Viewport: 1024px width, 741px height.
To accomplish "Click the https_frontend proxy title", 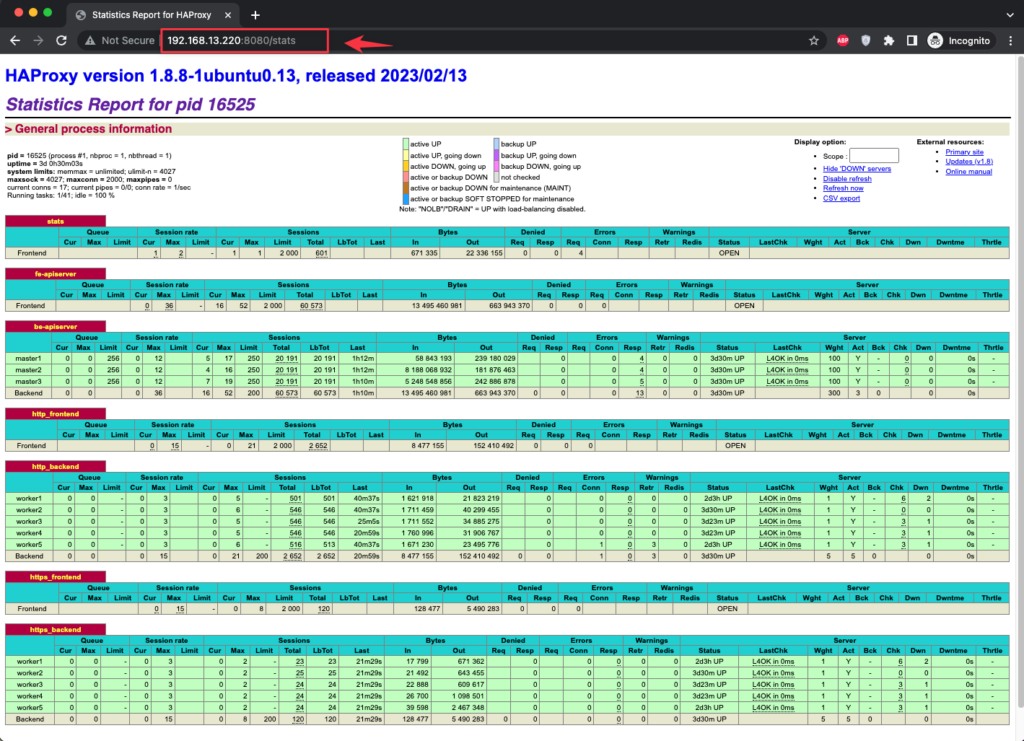I will tap(56, 577).
